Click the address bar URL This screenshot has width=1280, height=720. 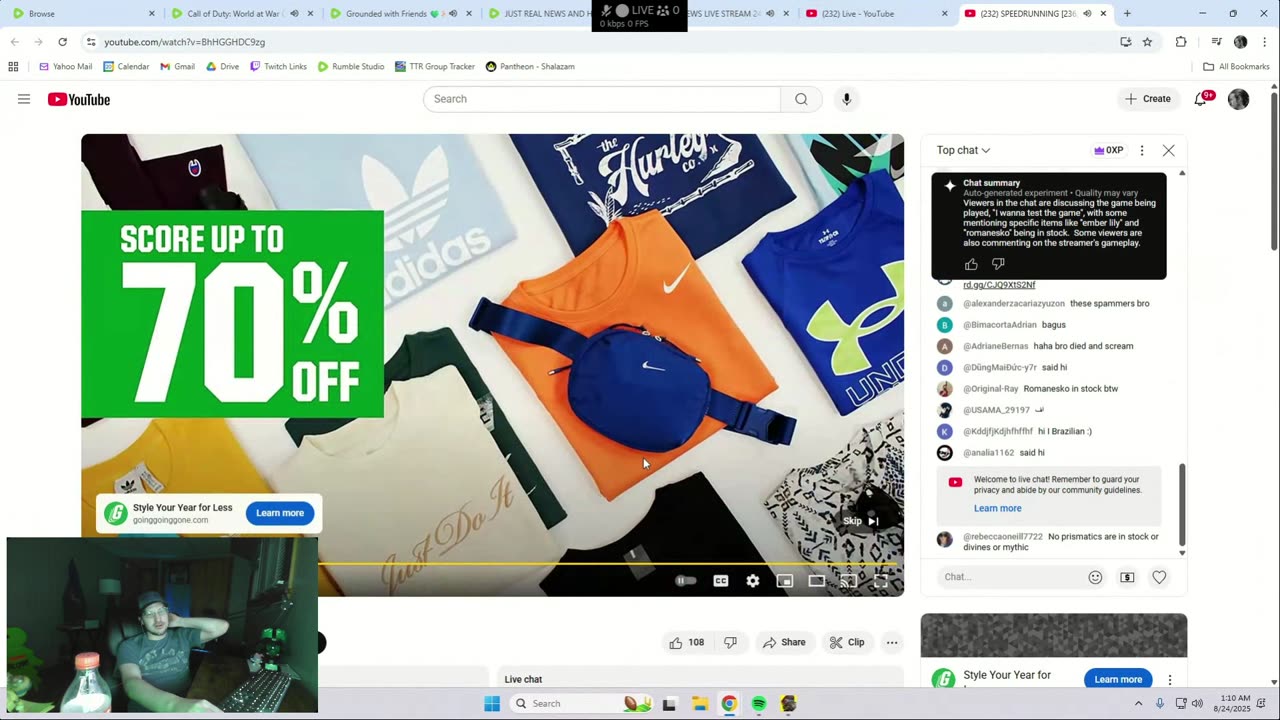tap(185, 42)
